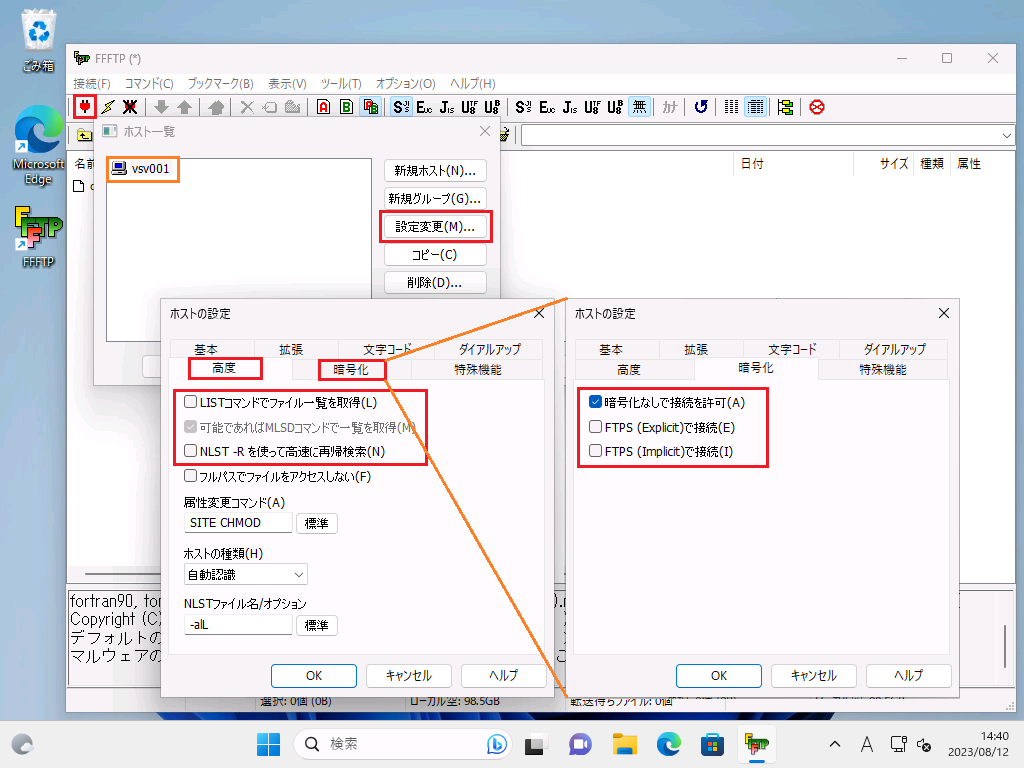1024x768 pixels.
Task: Click the 設定変更(M)... button
Action: [435, 227]
